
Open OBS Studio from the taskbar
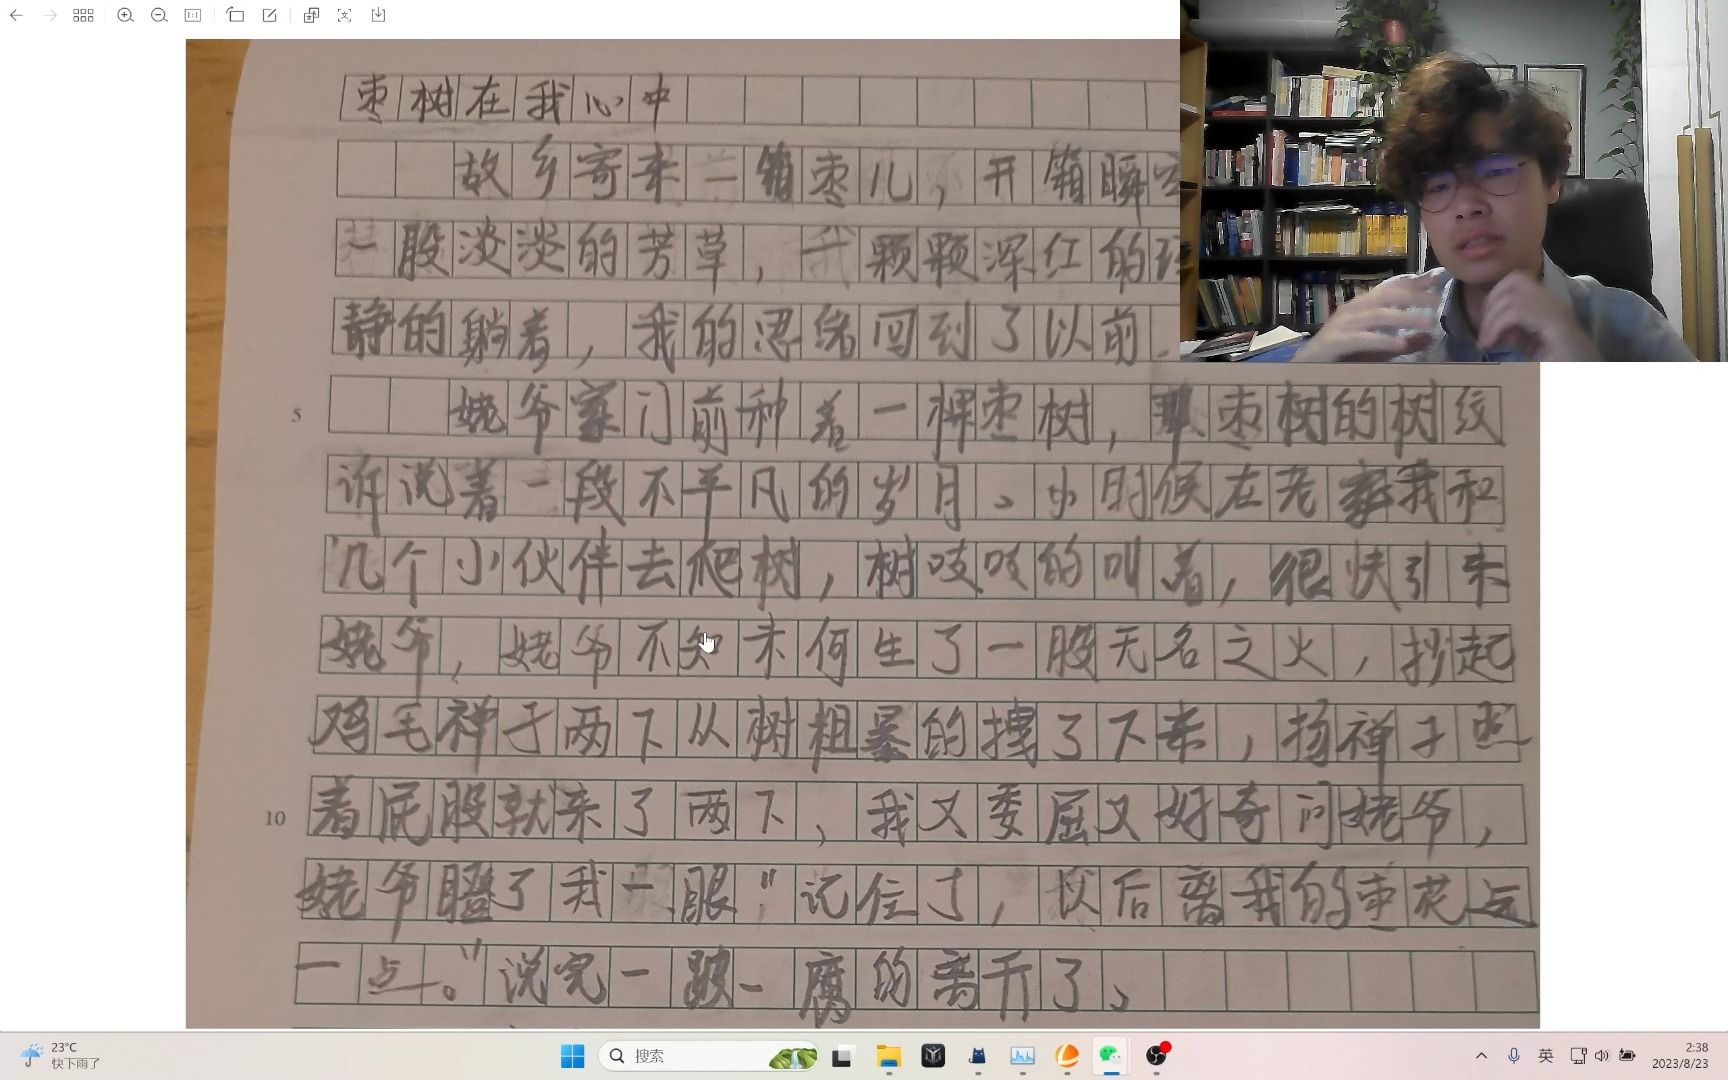pos(1157,1056)
